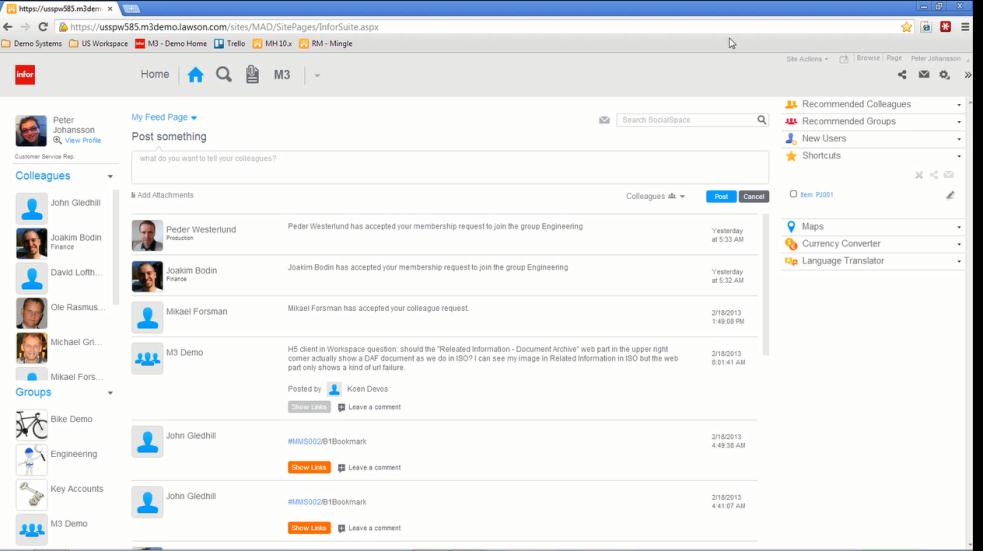
Task: Open Item PJ001 shortcut link
Action: pyautogui.click(x=817, y=195)
